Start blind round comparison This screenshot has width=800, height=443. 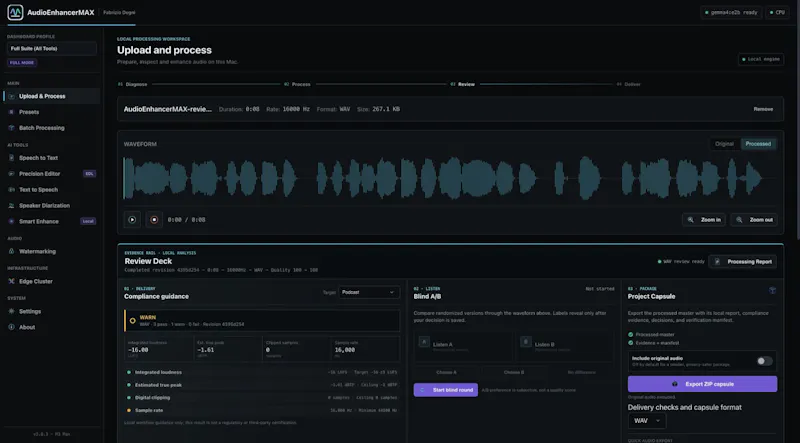click(x=446, y=390)
